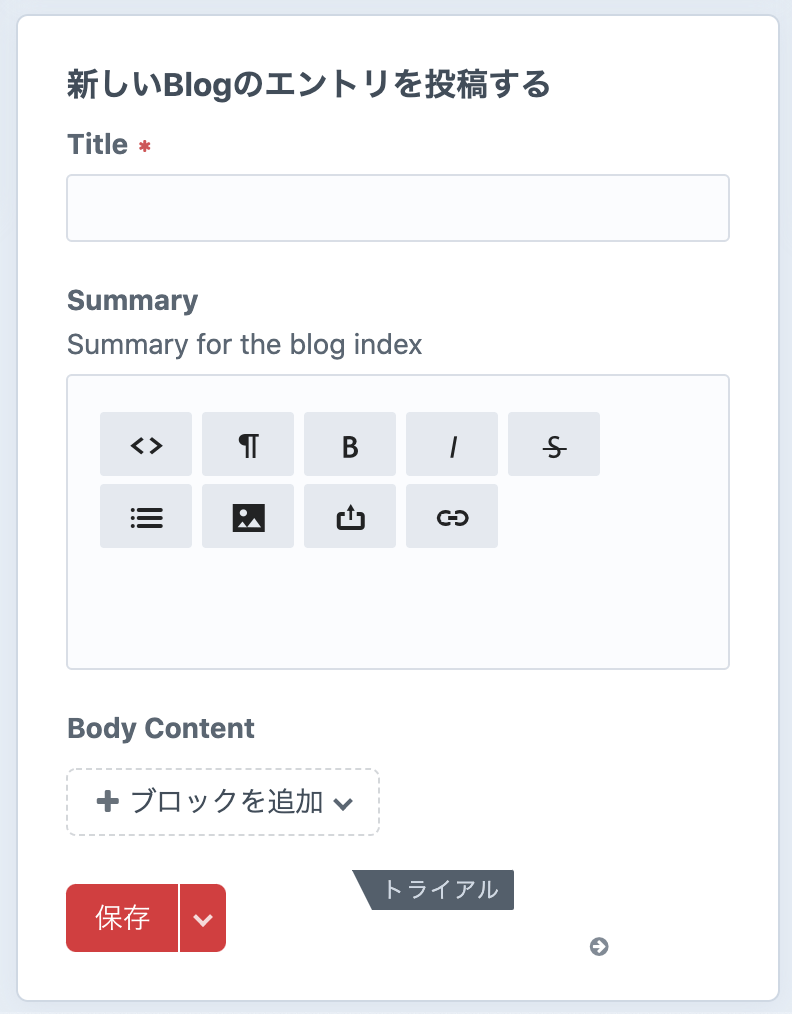Click the Title field label

(x=97, y=145)
